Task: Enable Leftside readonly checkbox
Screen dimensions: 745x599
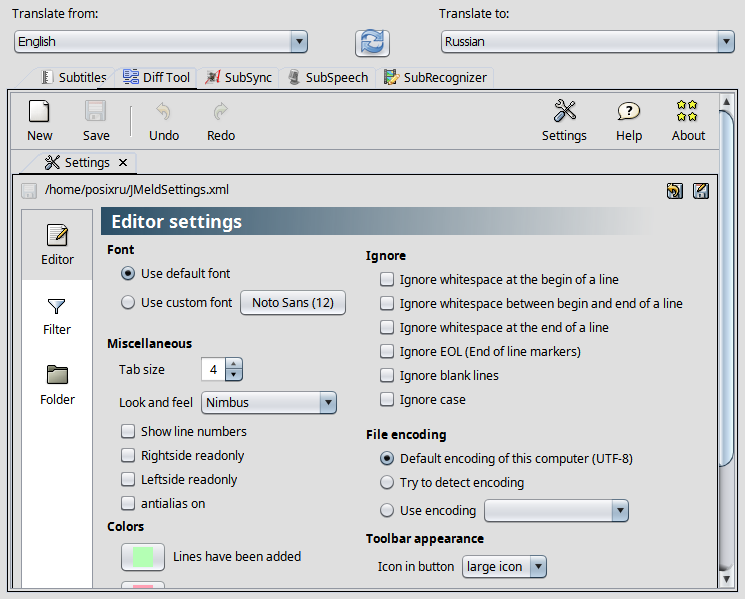Action: (128, 479)
